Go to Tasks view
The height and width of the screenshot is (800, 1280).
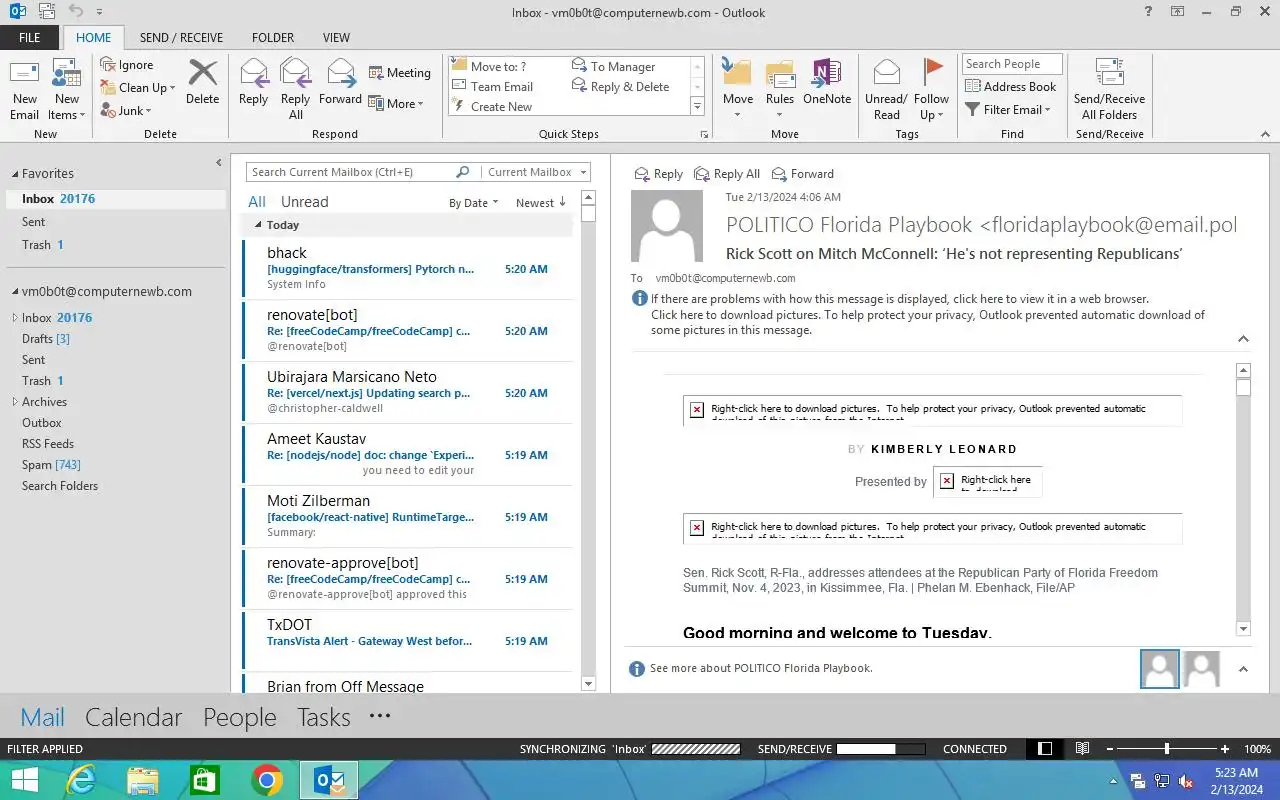[x=324, y=717]
